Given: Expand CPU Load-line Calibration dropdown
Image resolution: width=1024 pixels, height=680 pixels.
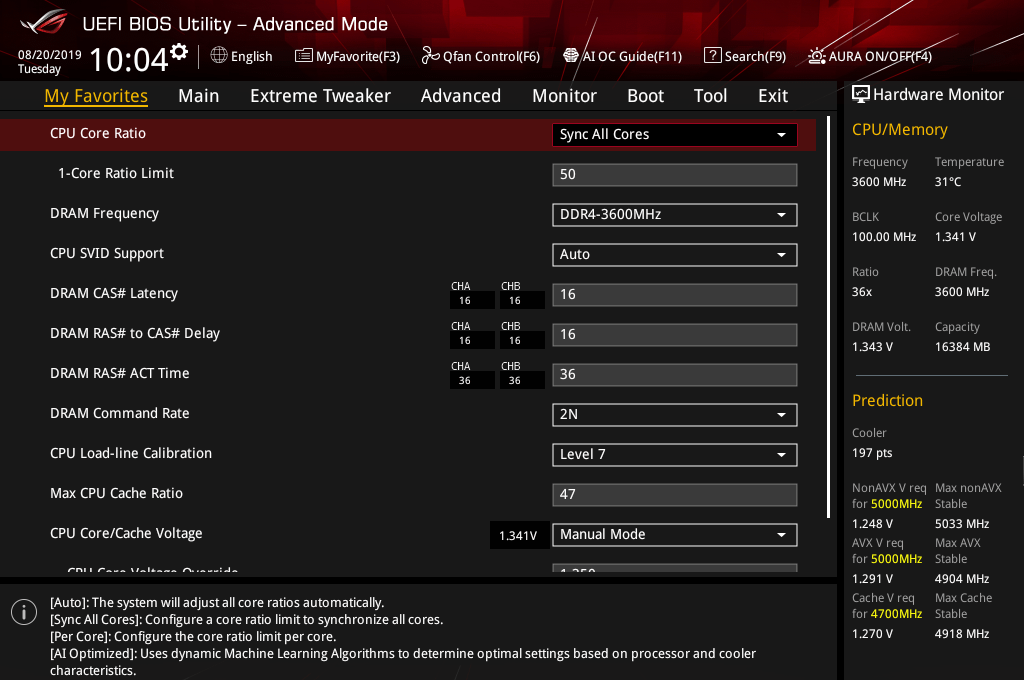Looking at the screenshot, I should point(675,455).
